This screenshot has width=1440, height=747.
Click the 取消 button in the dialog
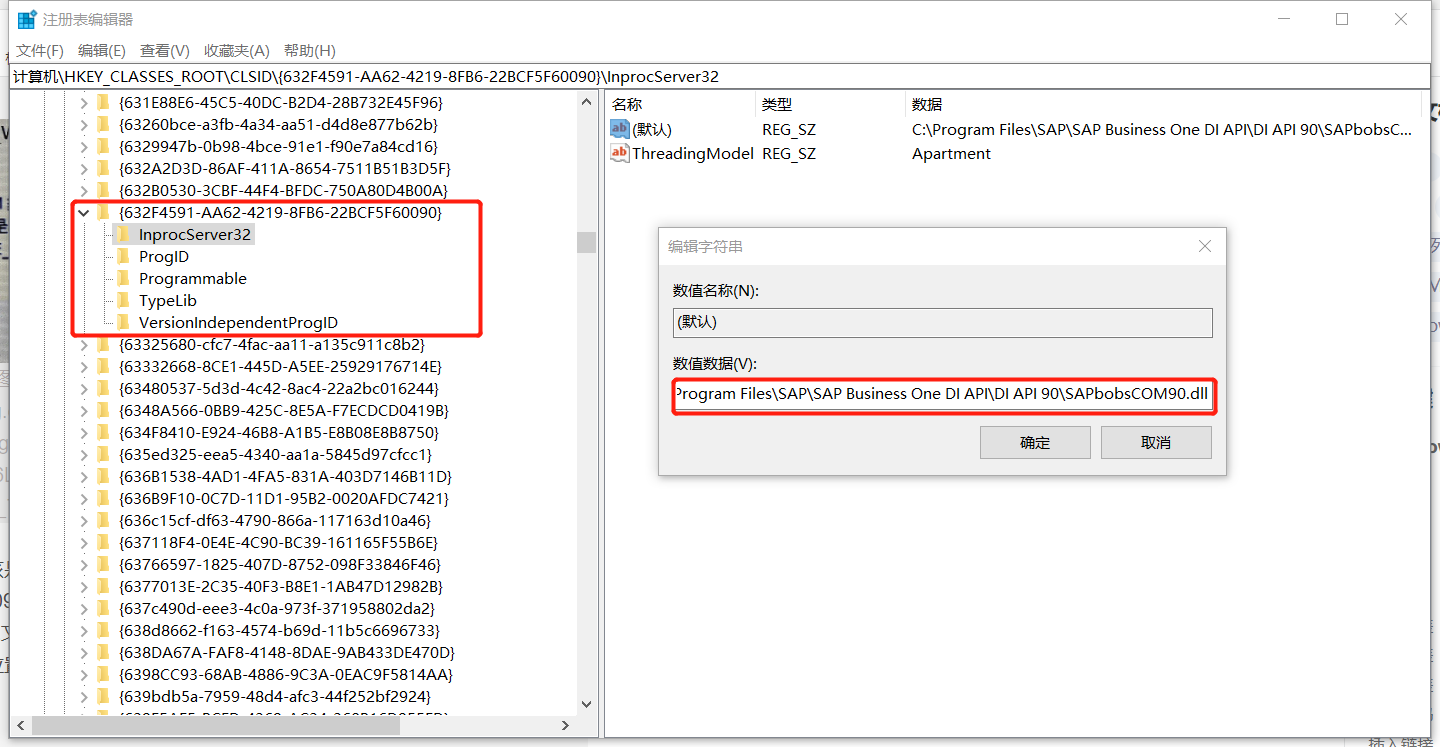[x=1156, y=442]
